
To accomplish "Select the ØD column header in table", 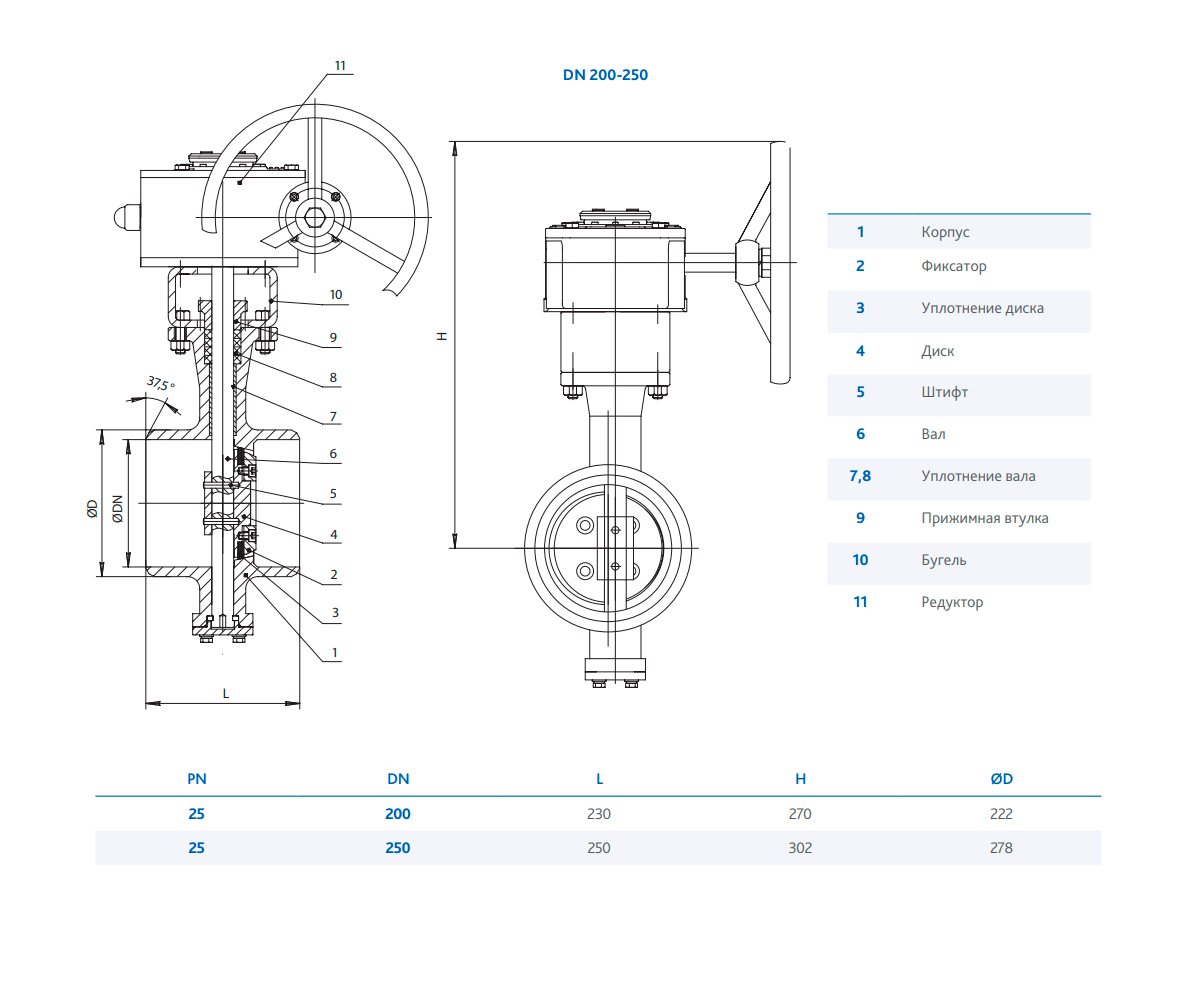I will (x=1000, y=779).
